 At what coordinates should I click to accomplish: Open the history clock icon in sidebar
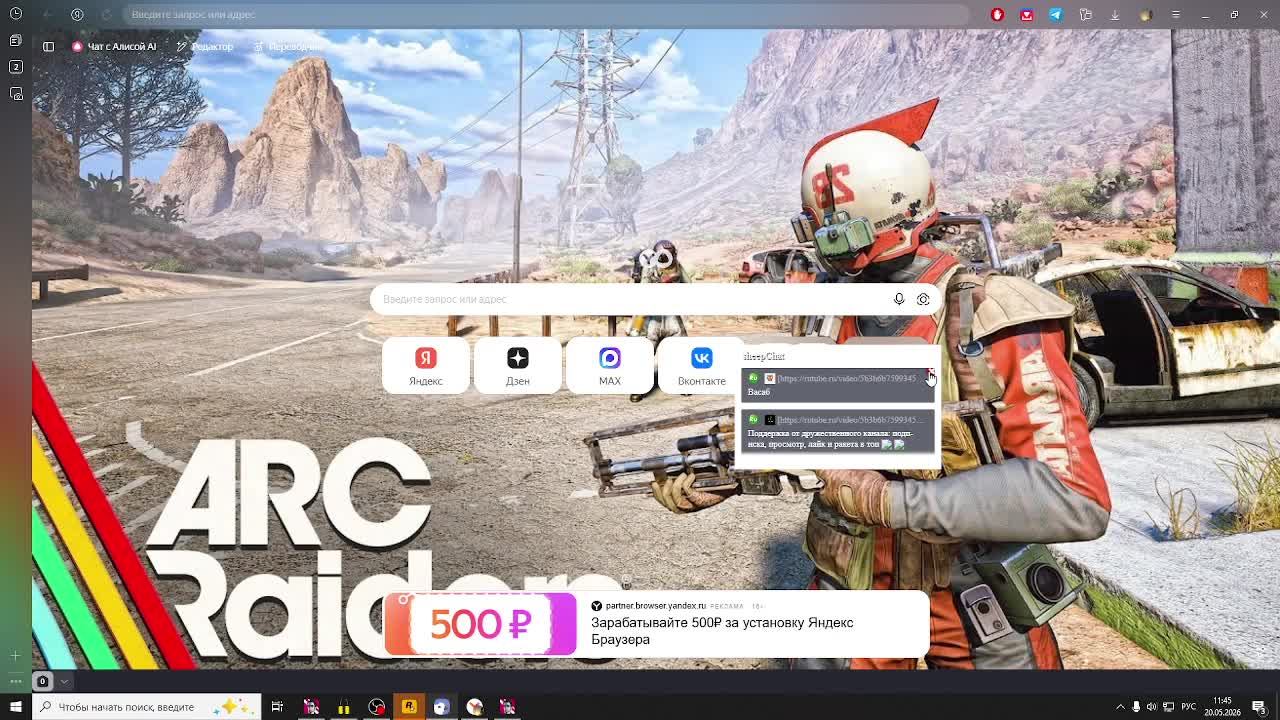tap(15, 14)
